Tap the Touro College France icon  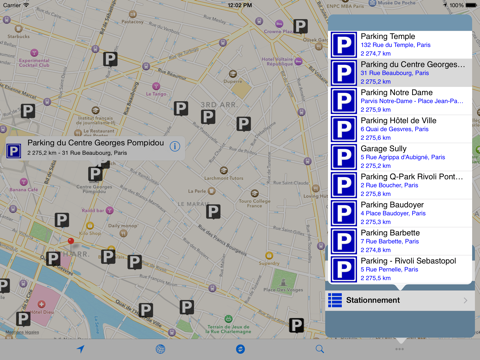(255, 193)
